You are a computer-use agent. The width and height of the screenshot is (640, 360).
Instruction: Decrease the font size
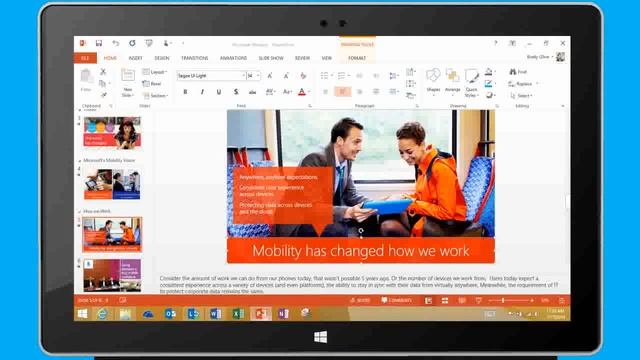286,76
